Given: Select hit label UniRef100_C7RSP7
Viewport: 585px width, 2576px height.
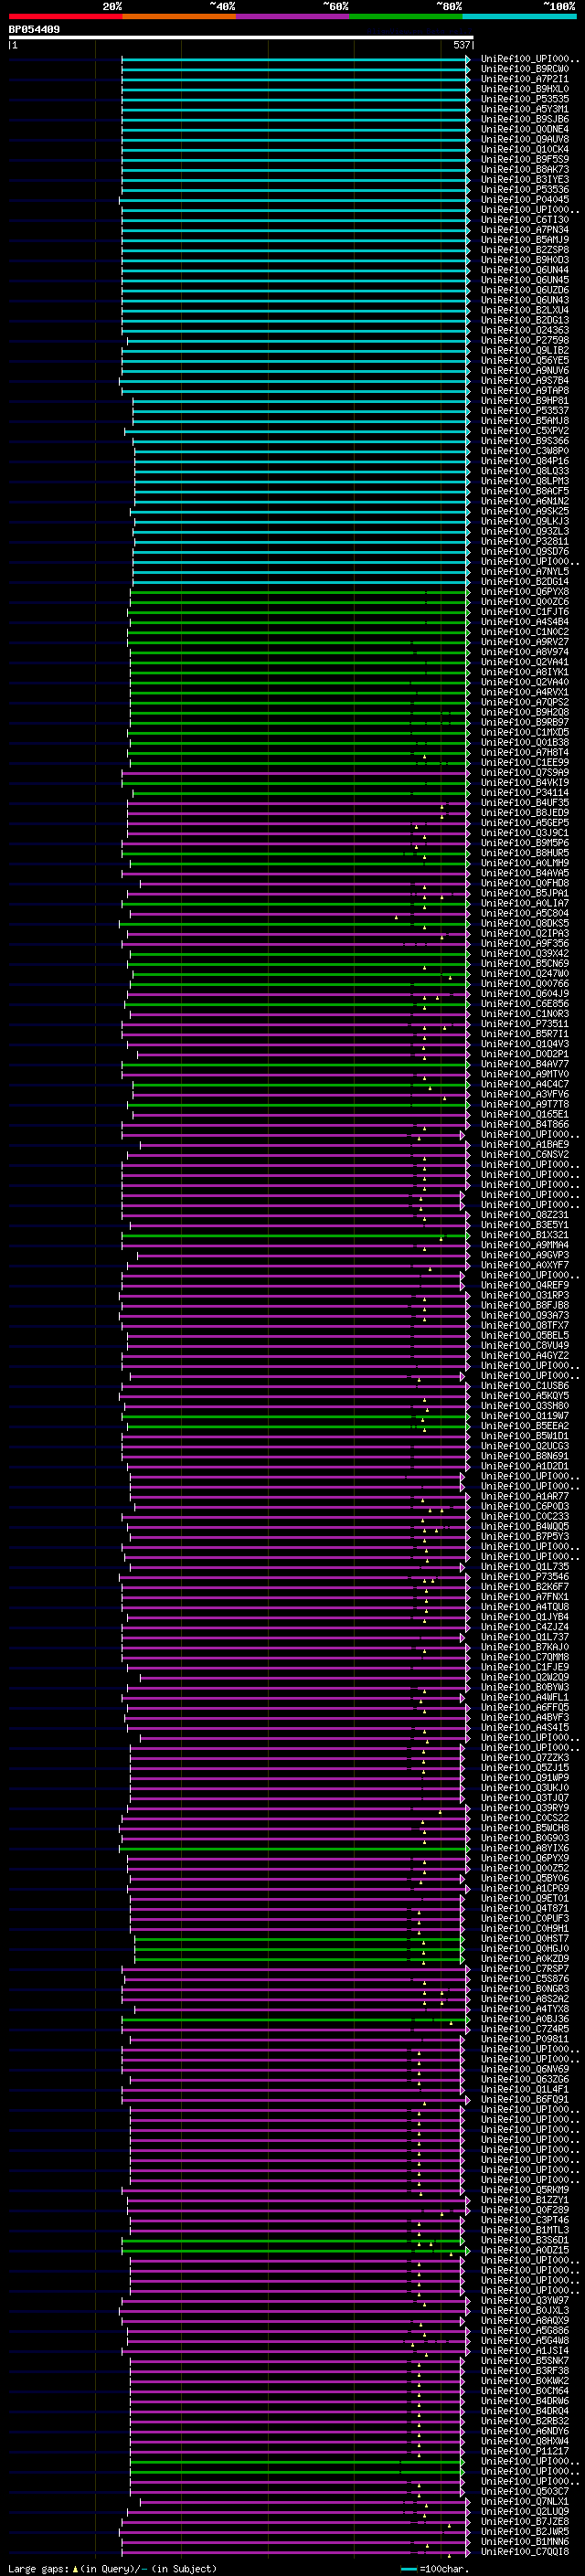Looking at the screenshot, I should (x=524, y=1968).
